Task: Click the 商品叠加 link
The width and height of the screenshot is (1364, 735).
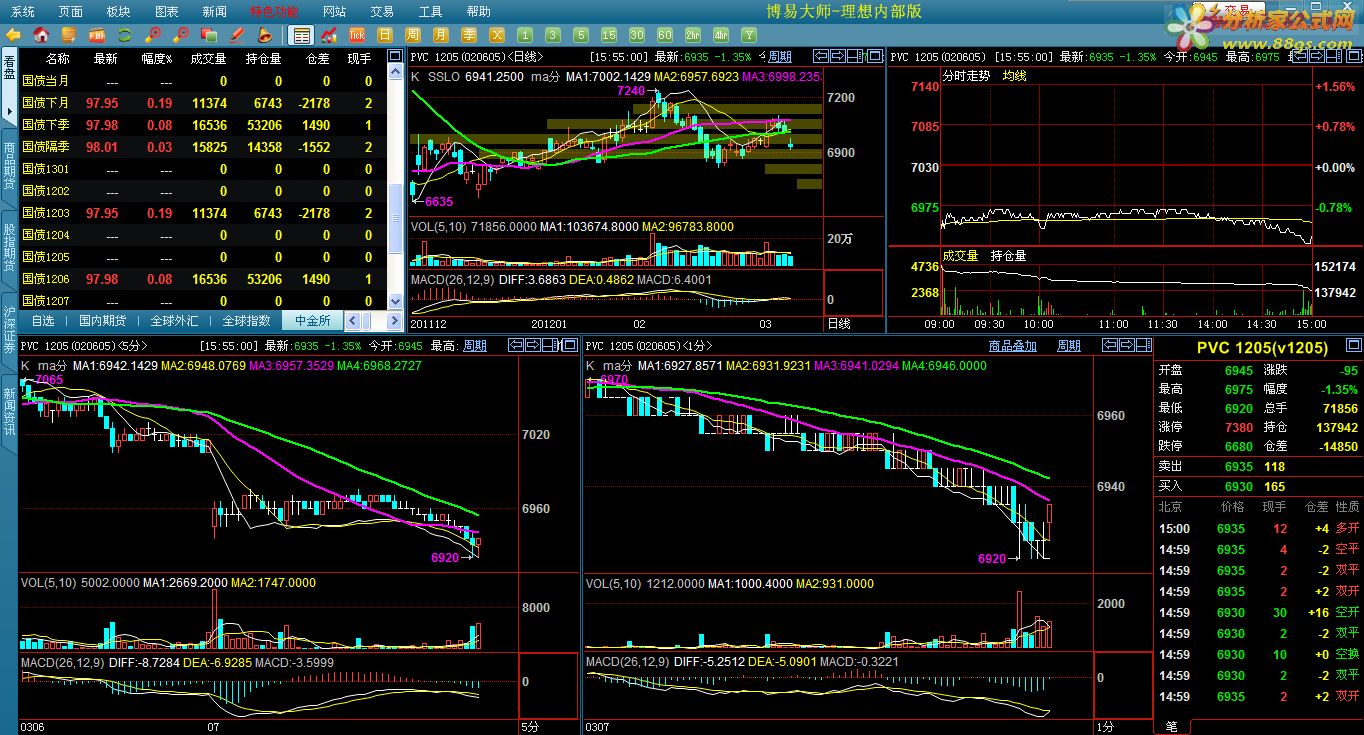Action: coord(1013,346)
